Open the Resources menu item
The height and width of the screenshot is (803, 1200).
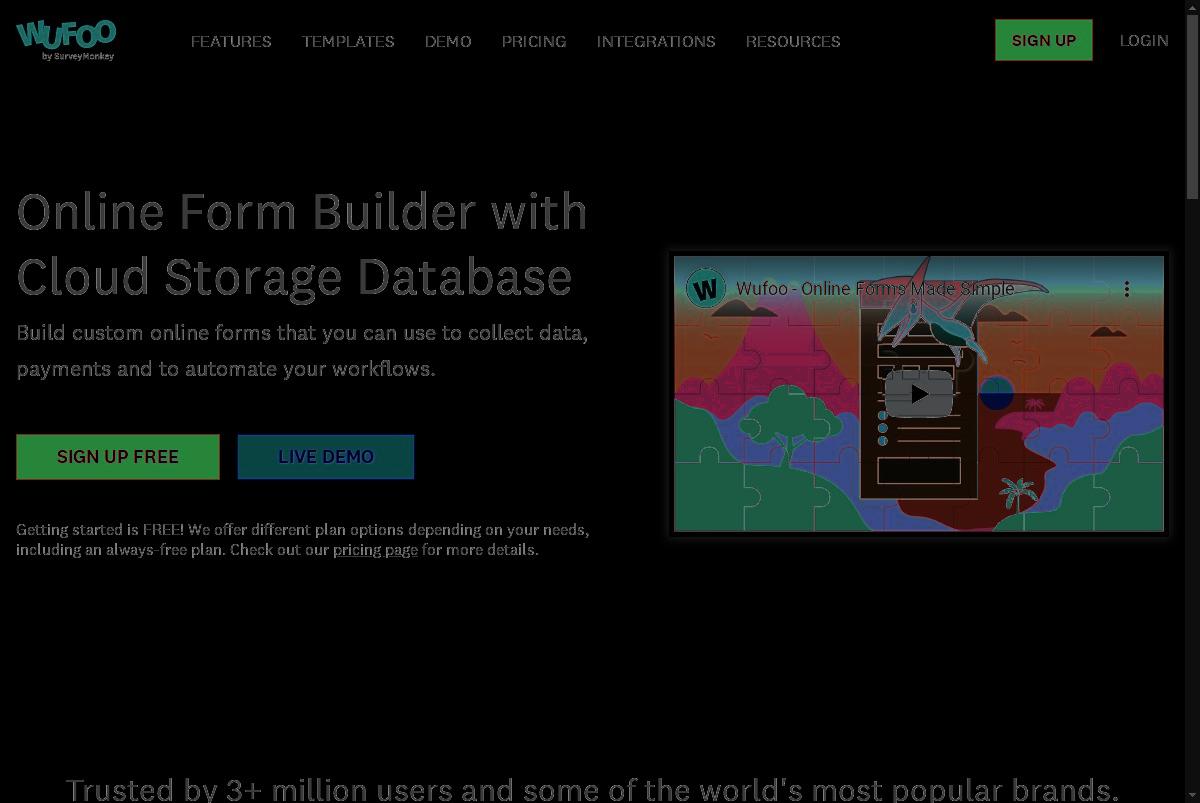(793, 41)
